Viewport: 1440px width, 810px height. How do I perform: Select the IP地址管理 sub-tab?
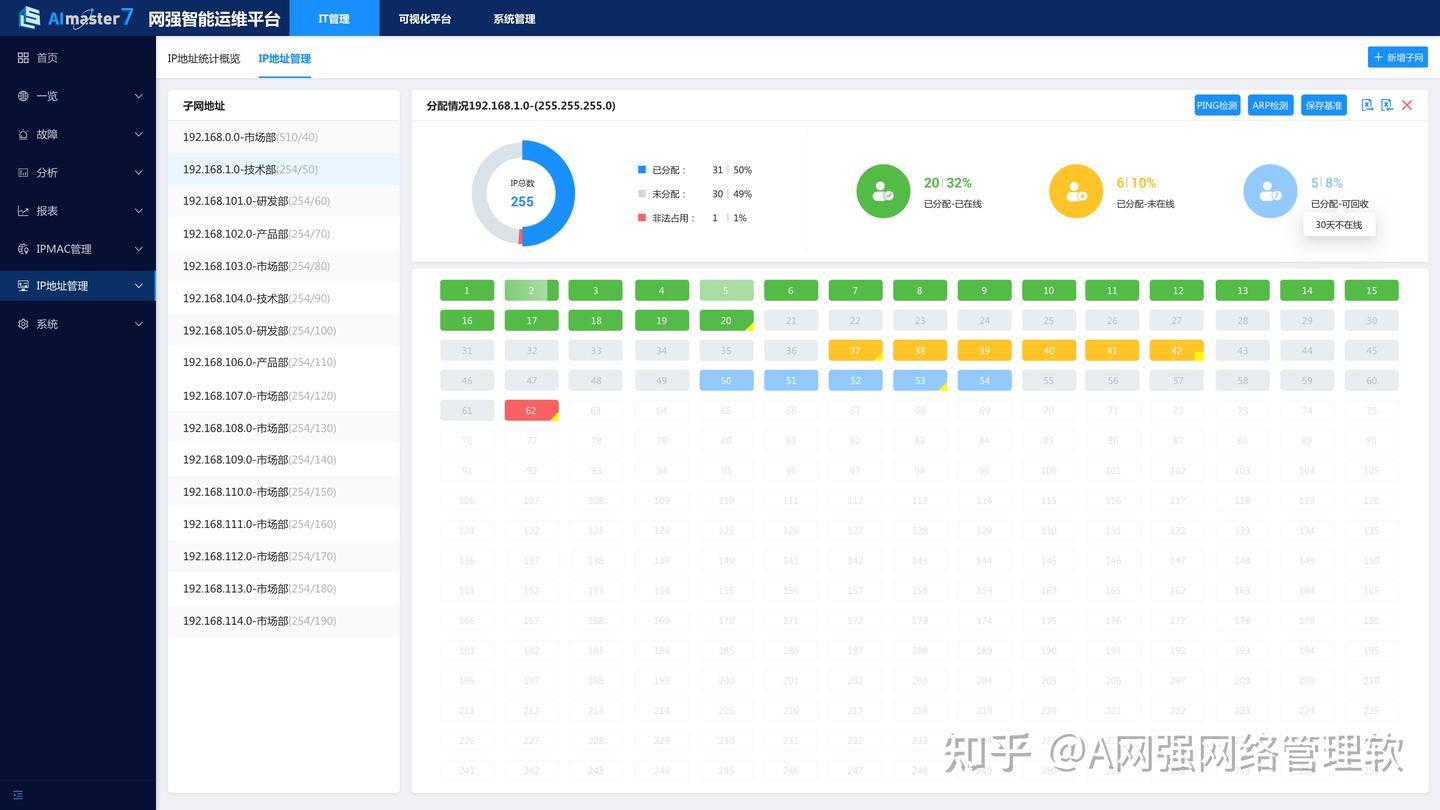tap(285, 59)
